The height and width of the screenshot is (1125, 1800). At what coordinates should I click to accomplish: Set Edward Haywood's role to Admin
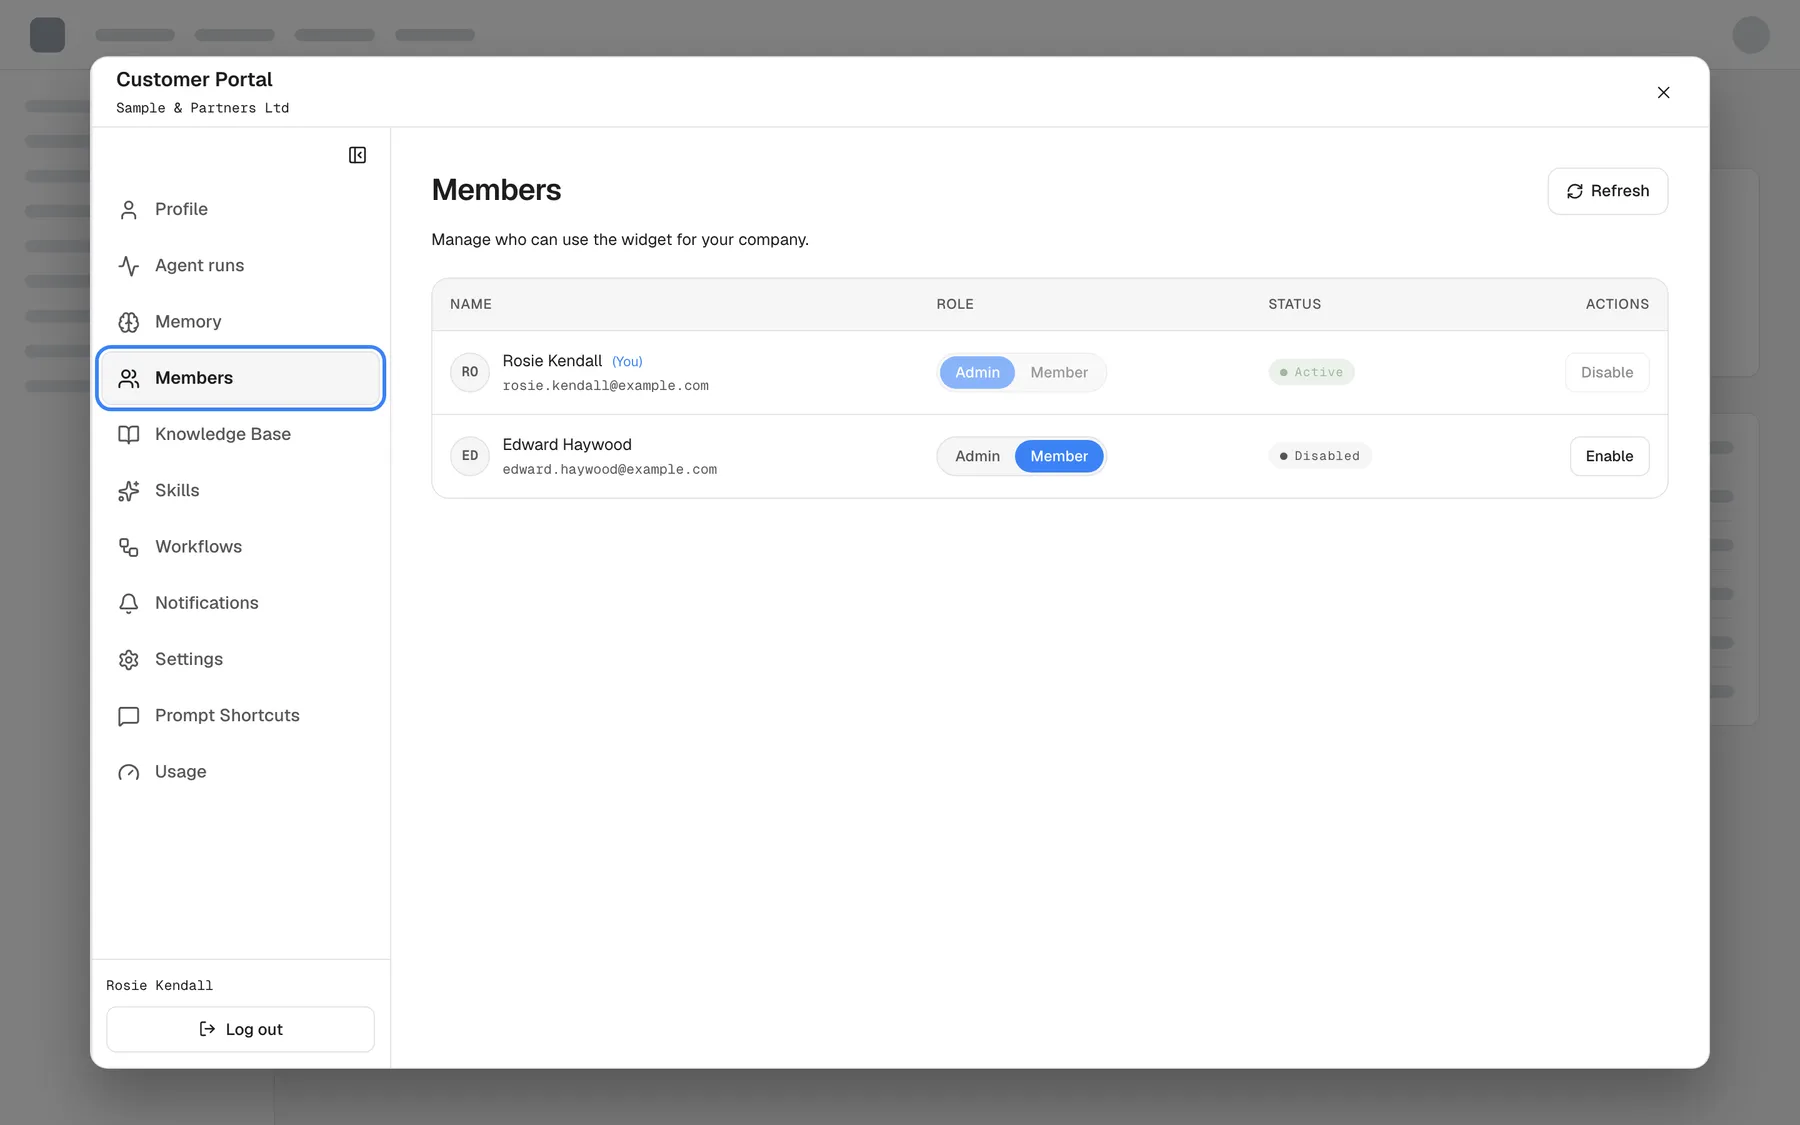977,456
